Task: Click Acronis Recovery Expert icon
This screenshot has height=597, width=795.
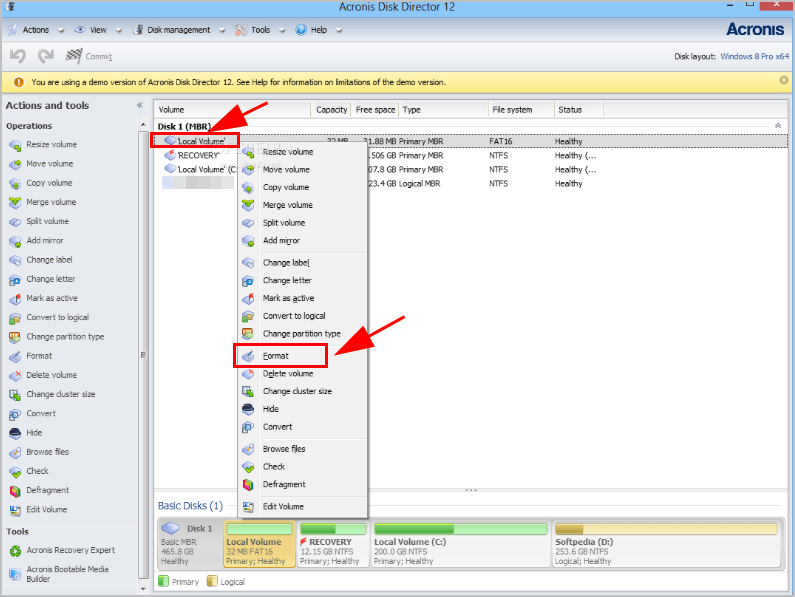Action: pos(15,551)
